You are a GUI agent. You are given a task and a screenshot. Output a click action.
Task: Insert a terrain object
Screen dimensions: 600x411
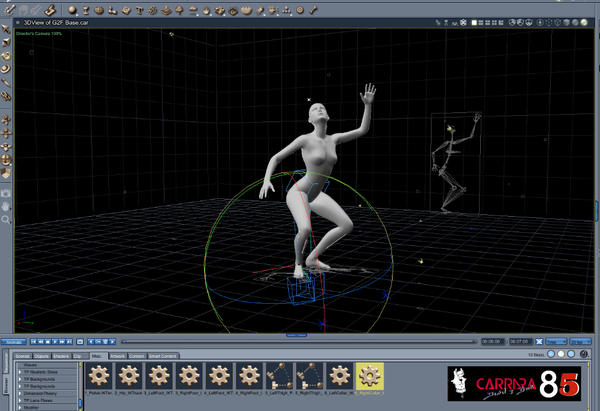(166, 10)
